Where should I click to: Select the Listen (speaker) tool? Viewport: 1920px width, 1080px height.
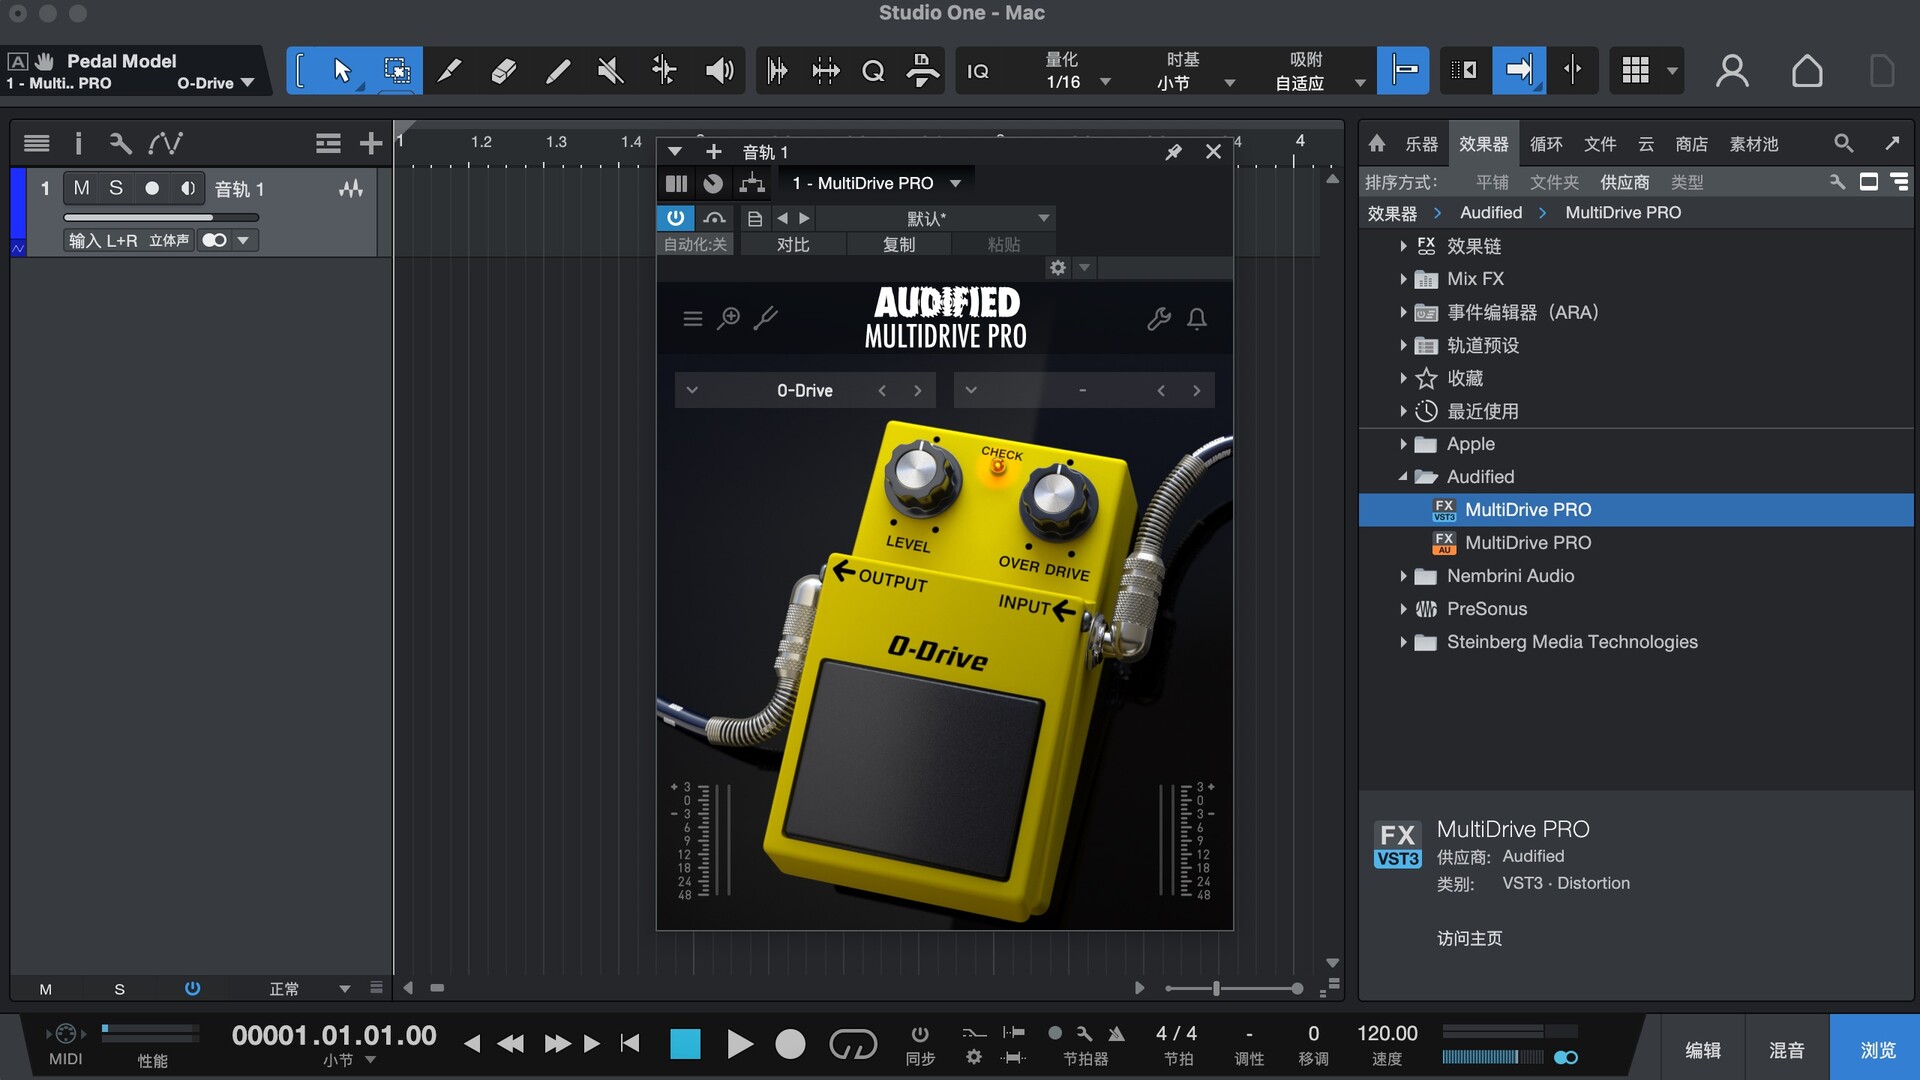pos(719,71)
